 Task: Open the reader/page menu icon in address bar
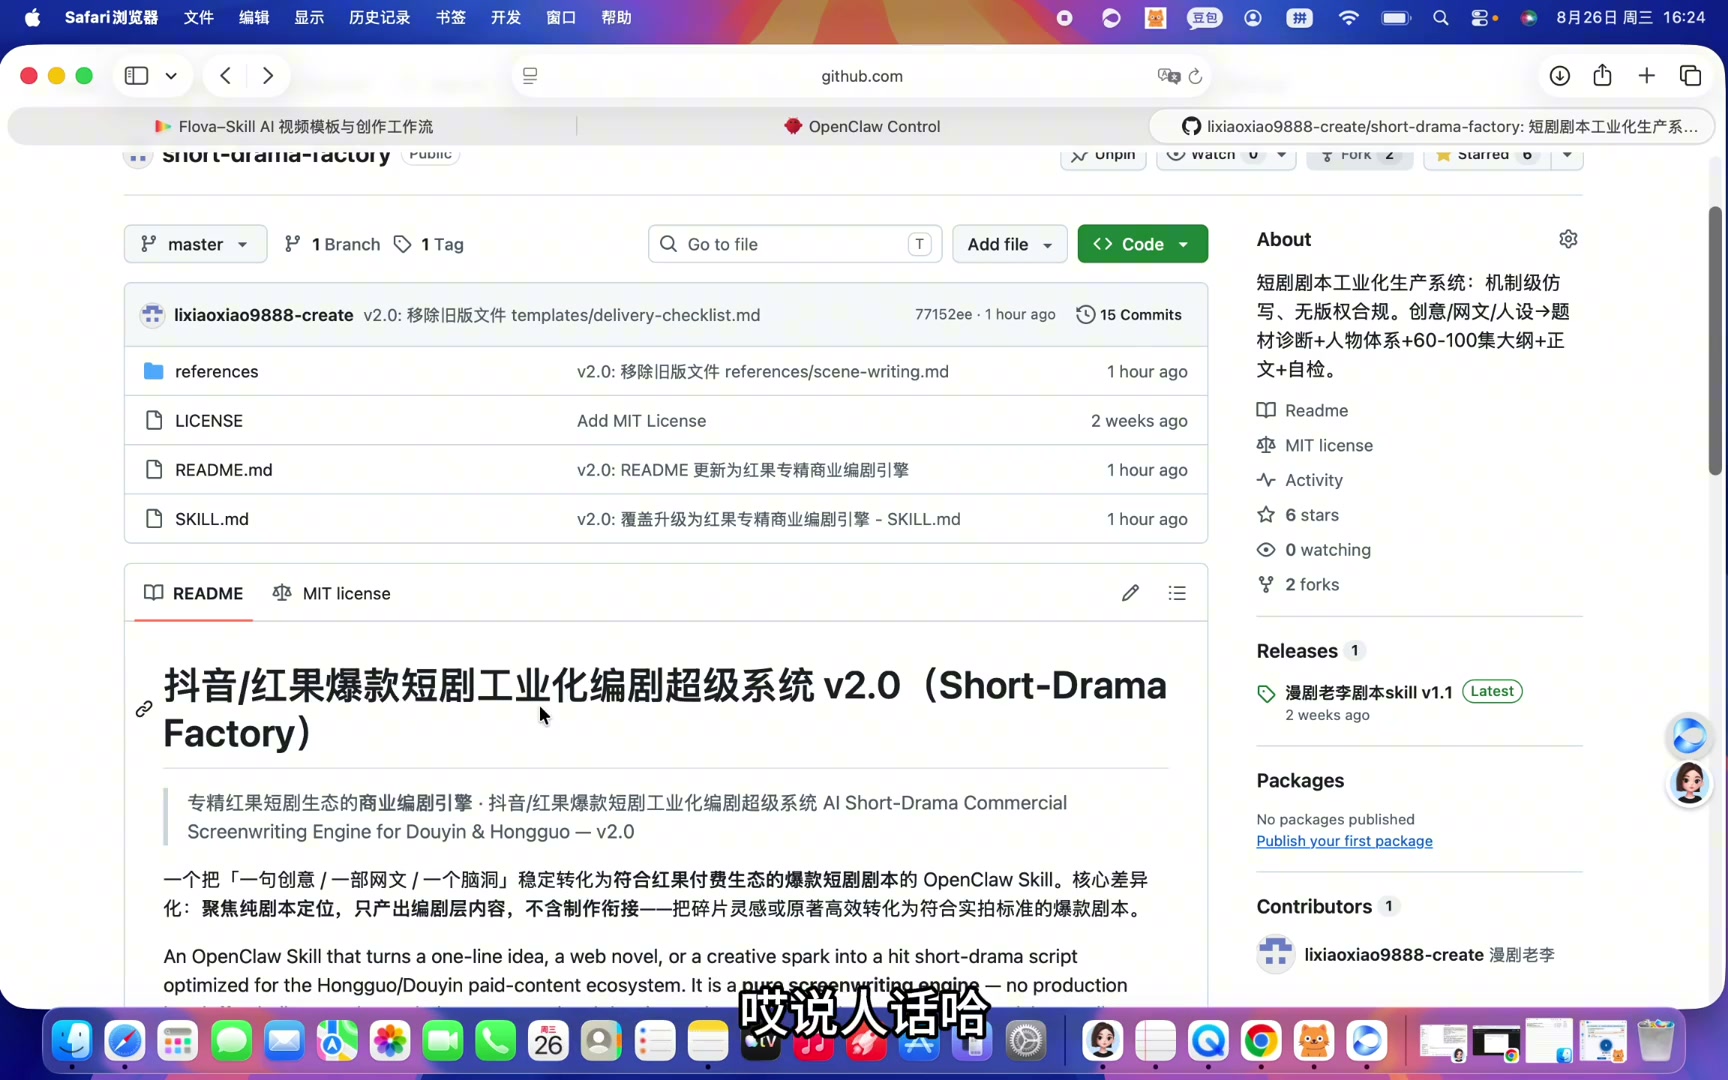pos(530,76)
